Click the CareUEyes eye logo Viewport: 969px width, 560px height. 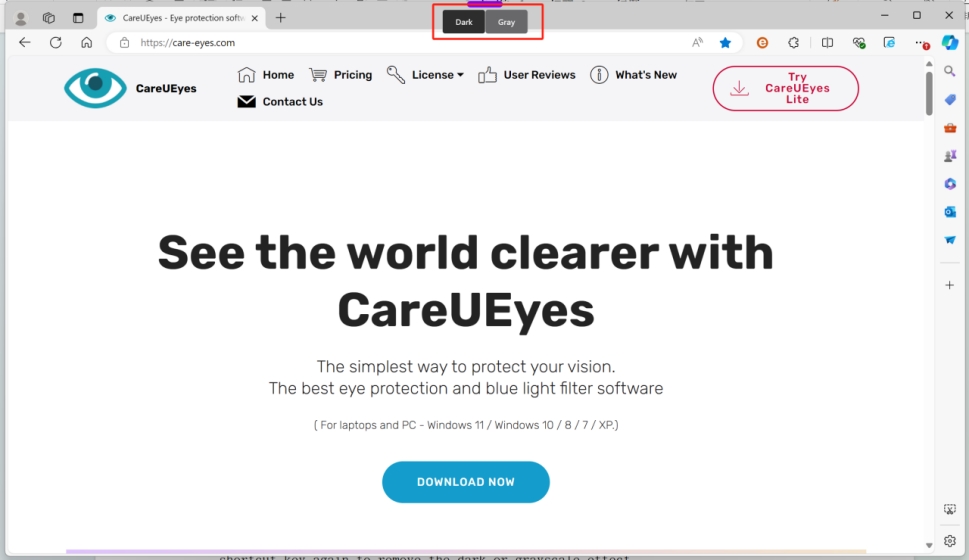pos(95,88)
